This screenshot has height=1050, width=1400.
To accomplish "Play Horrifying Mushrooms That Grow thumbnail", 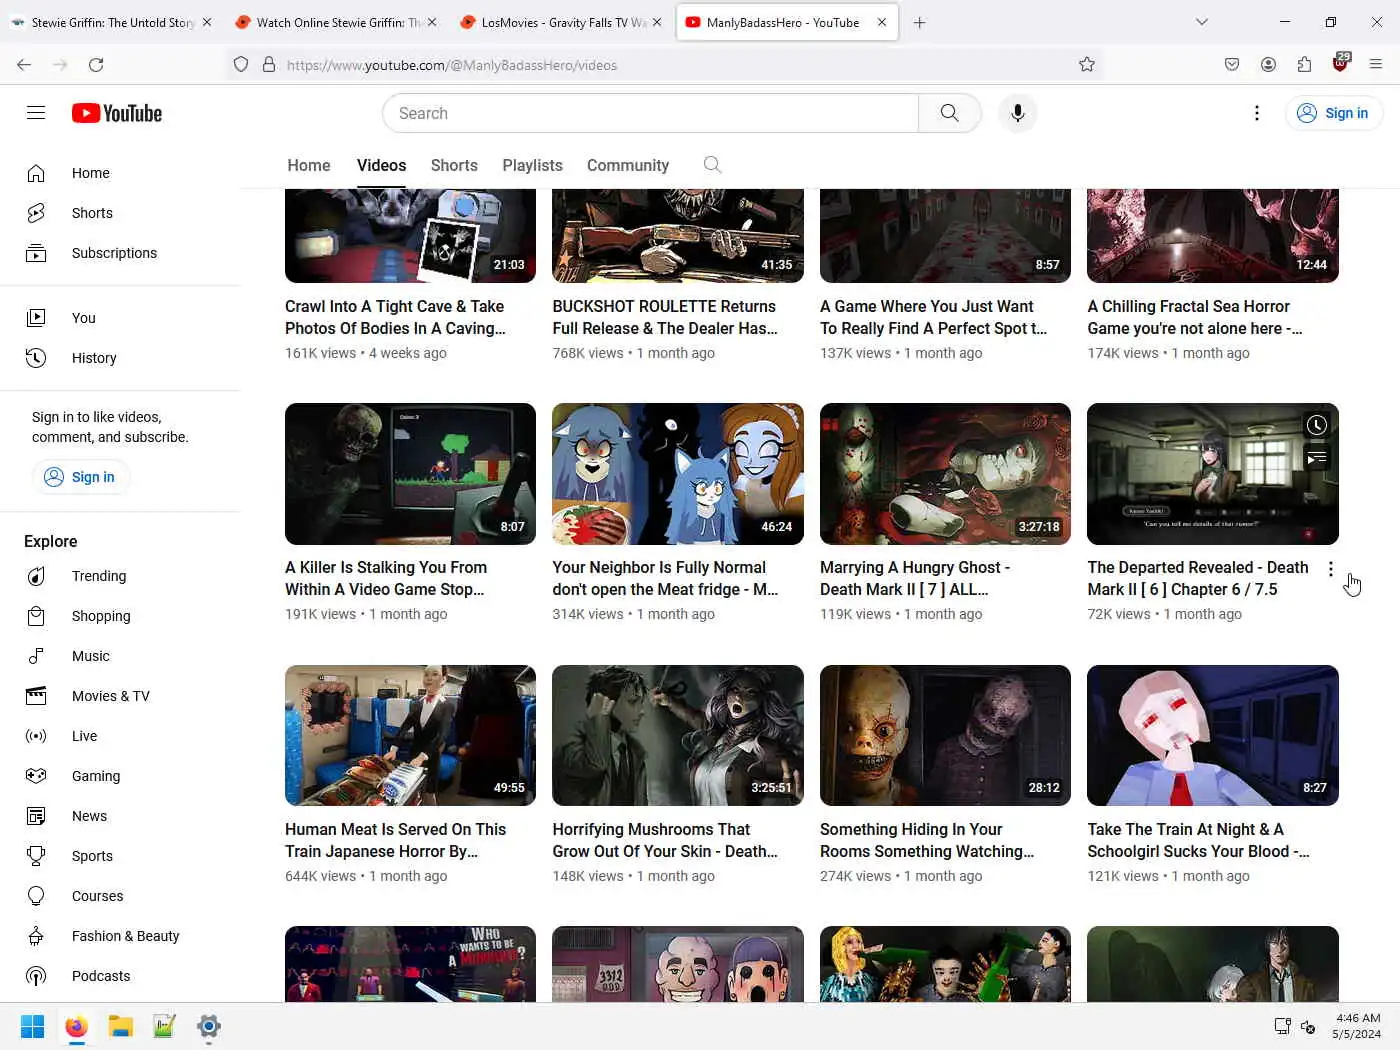I will pos(678,735).
